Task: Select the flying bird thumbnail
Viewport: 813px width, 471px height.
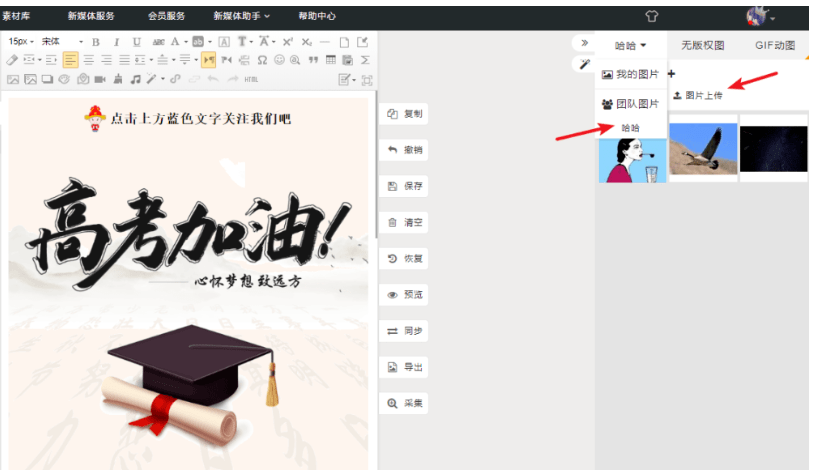Action: click(x=703, y=148)
